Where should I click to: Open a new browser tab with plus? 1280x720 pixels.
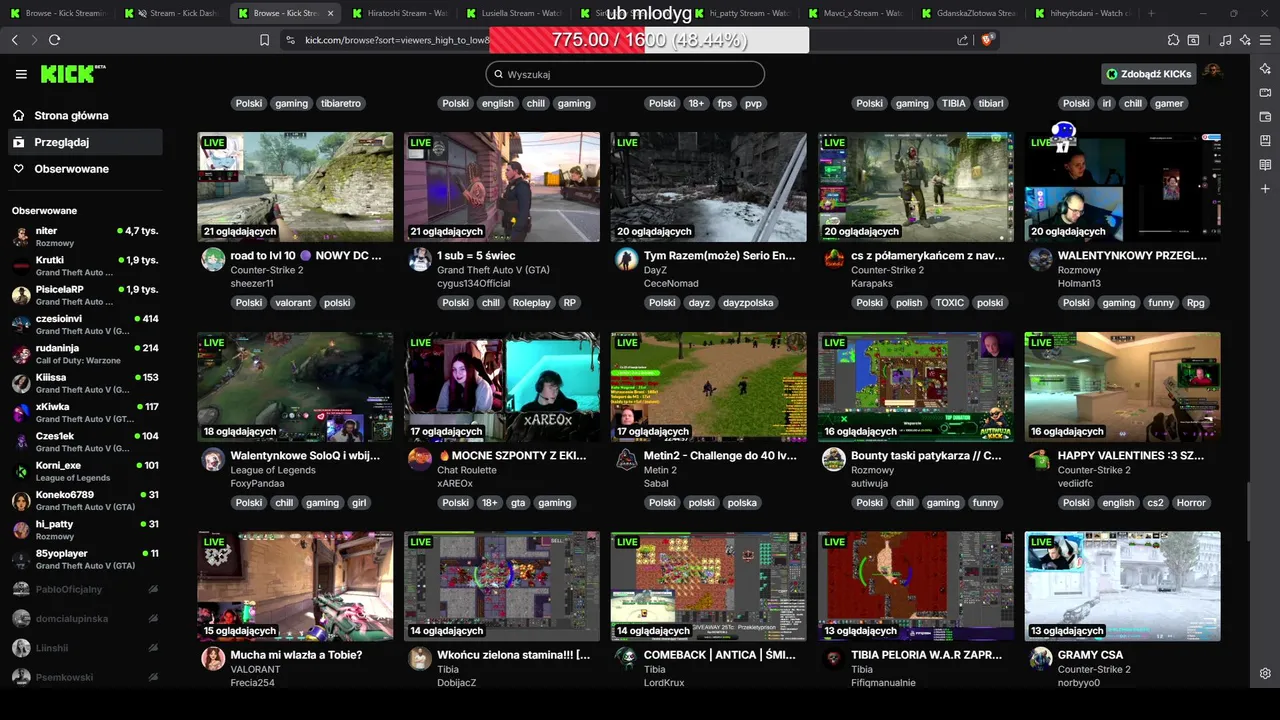click(x=1151, y=13)
